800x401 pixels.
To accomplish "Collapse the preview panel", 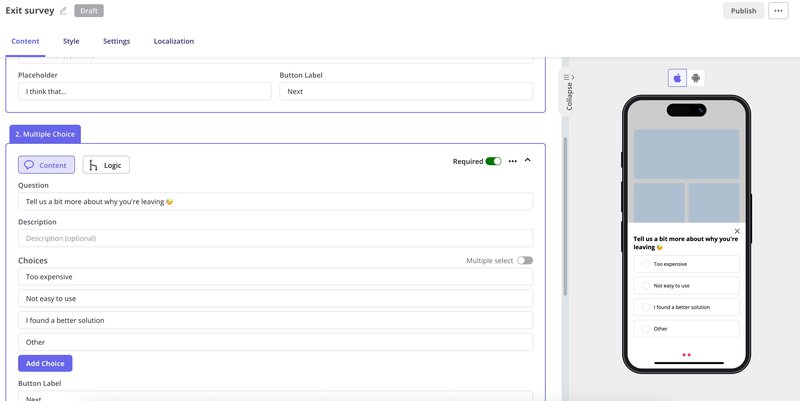I will pos(569,92).
